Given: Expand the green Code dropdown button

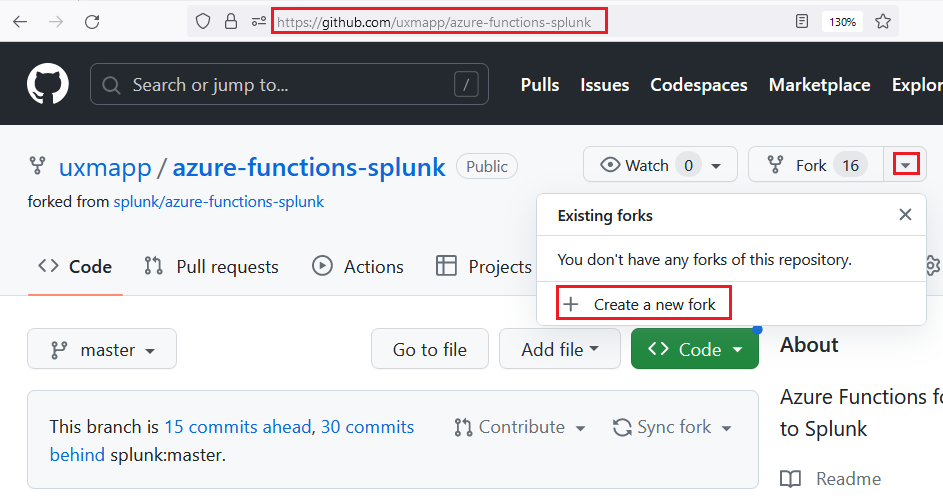Looking at the screenshot, I should 695,349.
